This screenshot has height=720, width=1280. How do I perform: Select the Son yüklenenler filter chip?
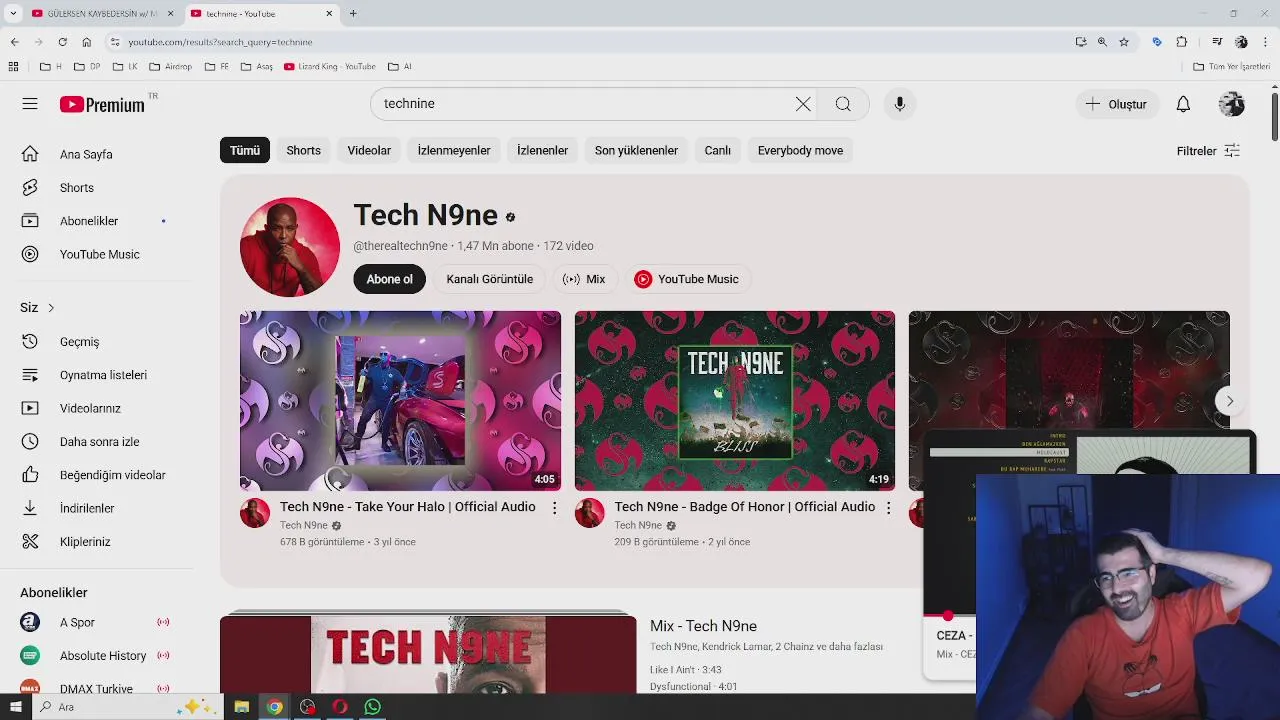636,150
